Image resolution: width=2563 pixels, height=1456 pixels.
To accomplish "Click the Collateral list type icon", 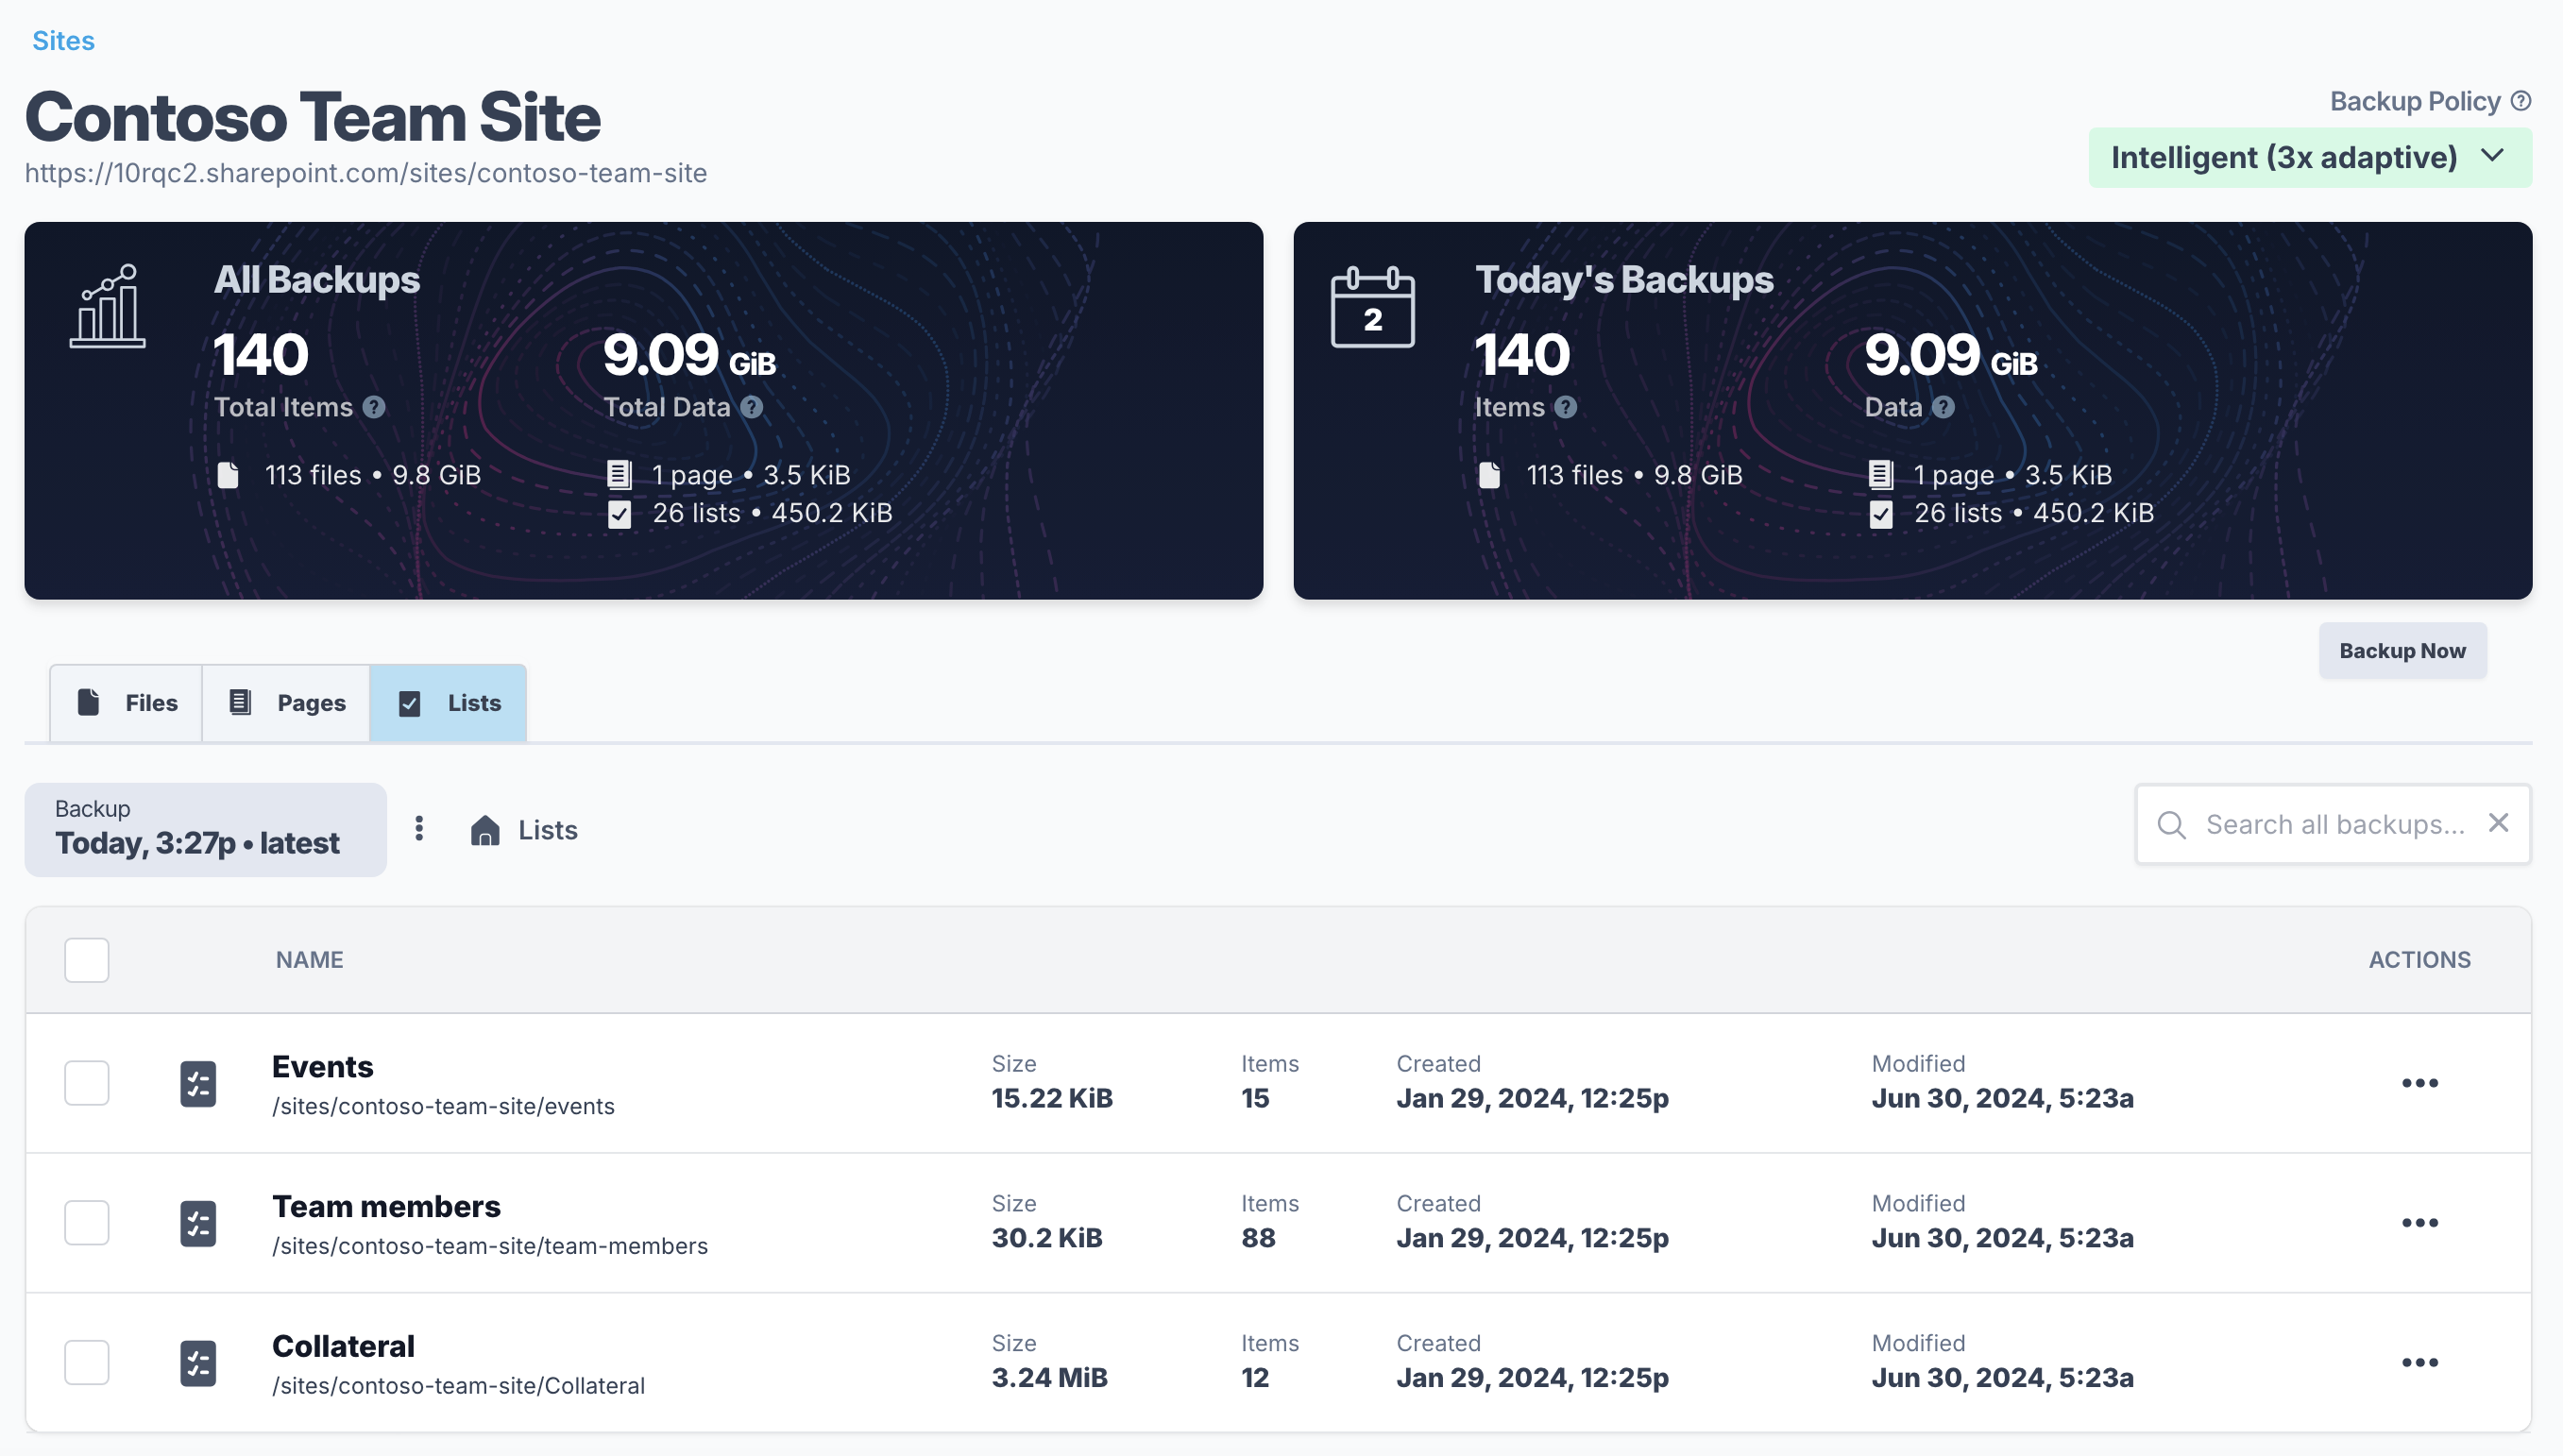I will (x=198, y=1364).
